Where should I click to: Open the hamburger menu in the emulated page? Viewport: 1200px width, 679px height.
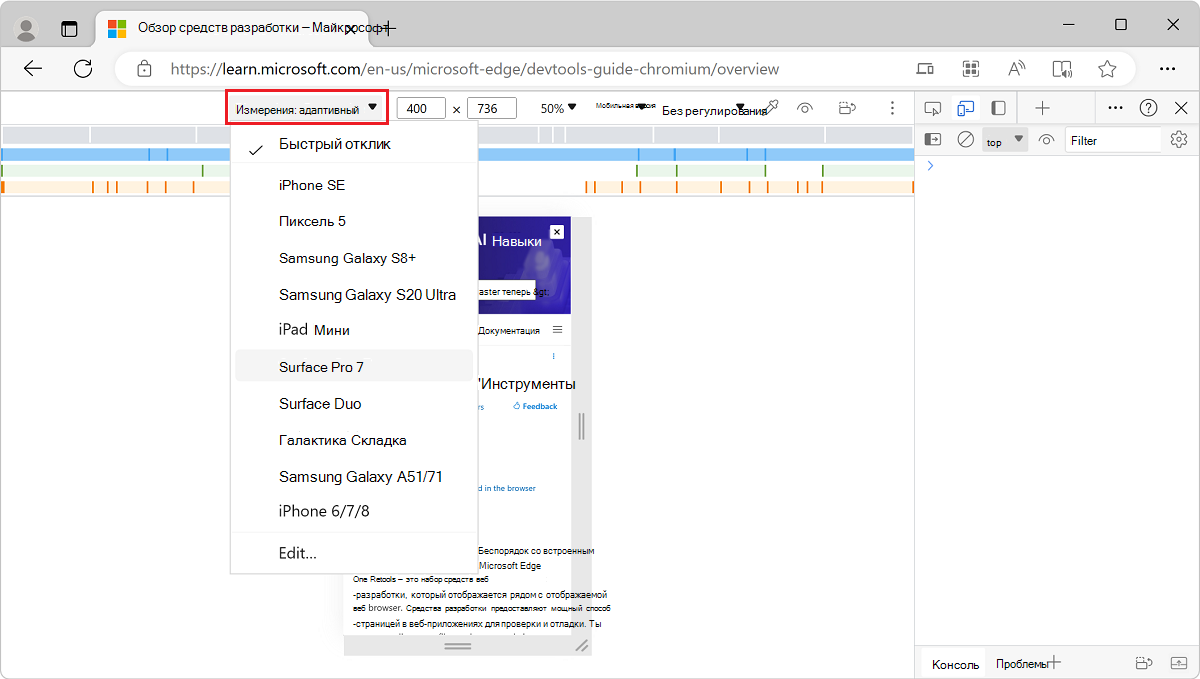coord(557,330)
